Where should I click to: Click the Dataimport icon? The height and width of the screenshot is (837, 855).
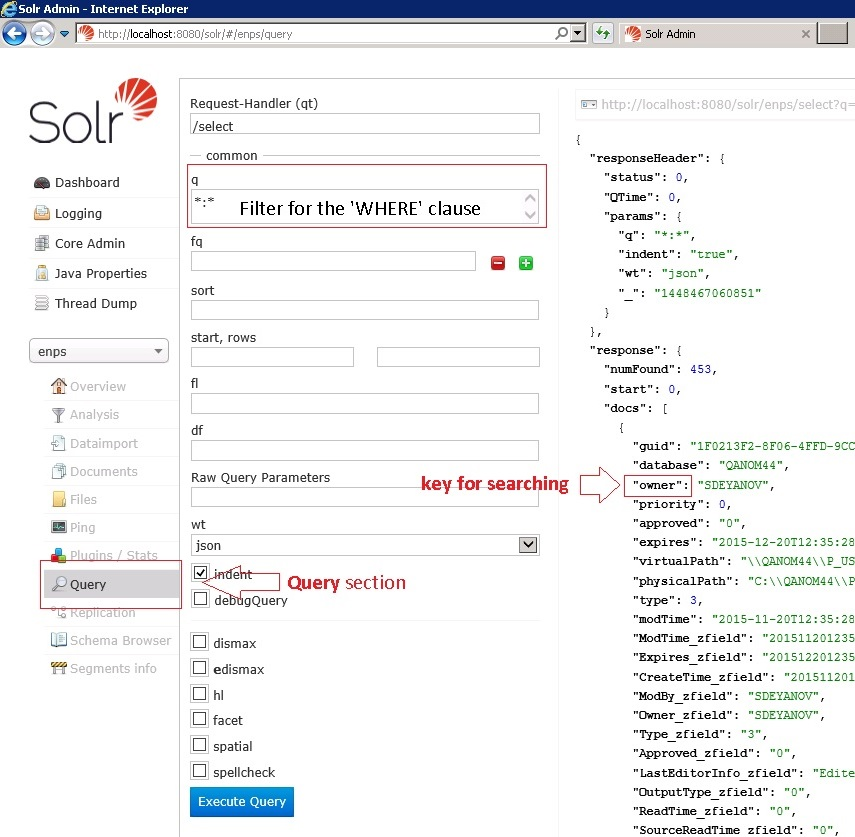point(58,443)
